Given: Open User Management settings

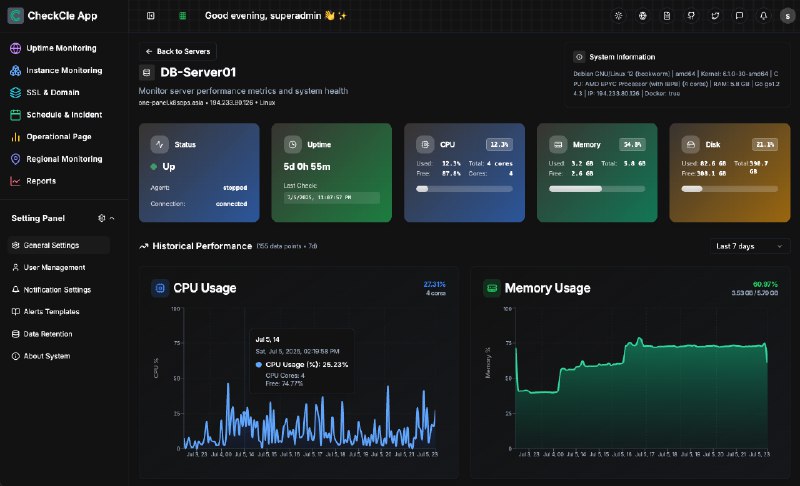Looking at the screenshot, I should coord(54,267).
